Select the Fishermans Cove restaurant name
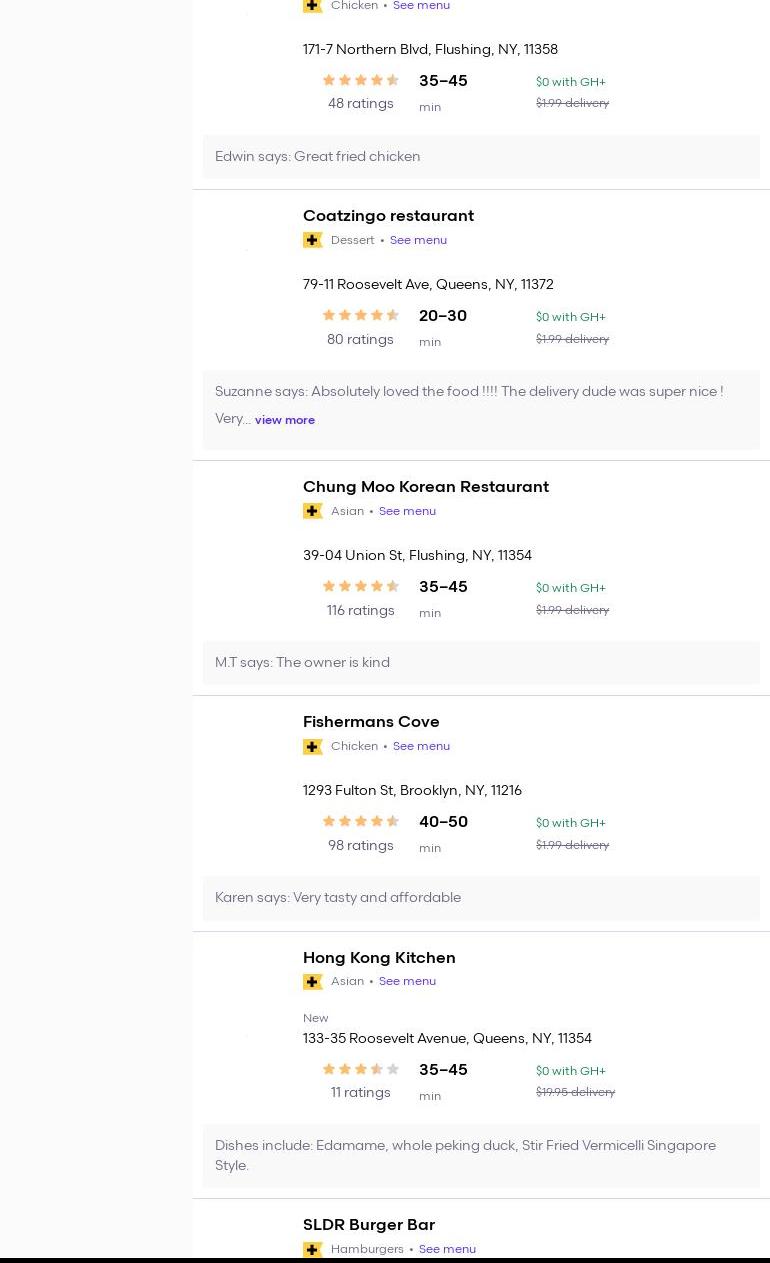 coord(371,722)
